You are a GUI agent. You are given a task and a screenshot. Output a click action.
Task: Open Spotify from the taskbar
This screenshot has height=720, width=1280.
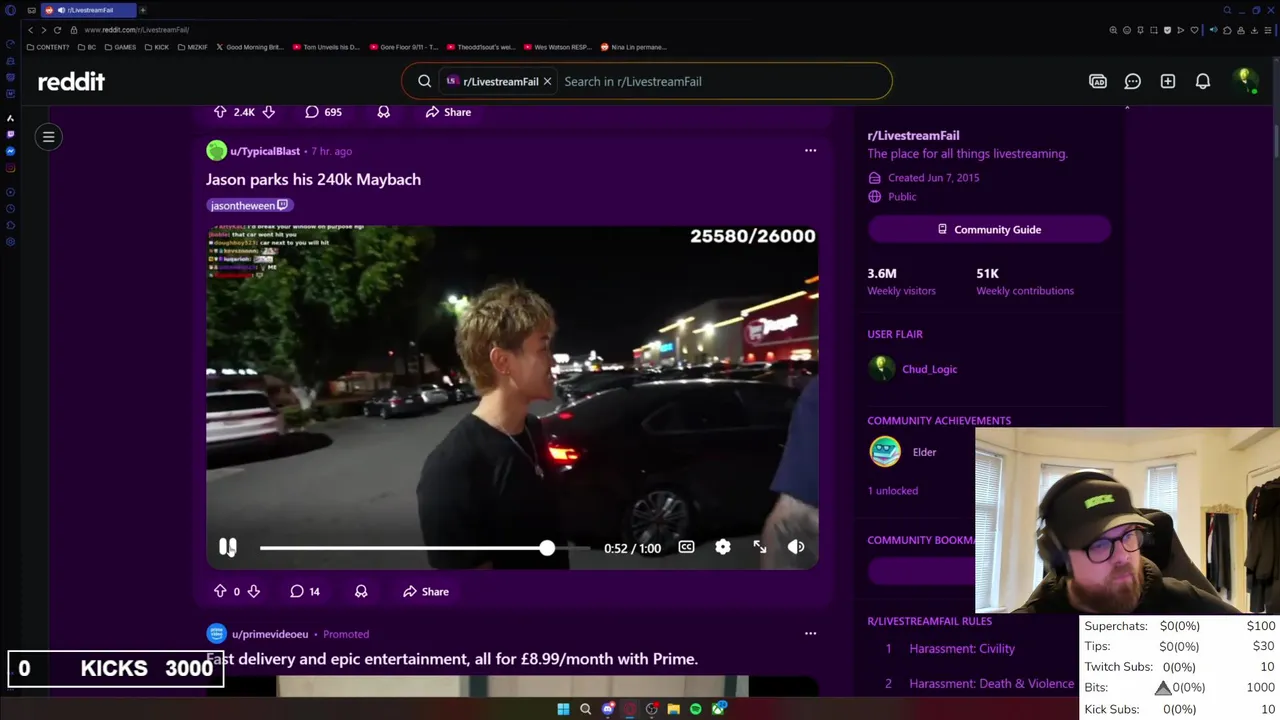pos(695,709)
